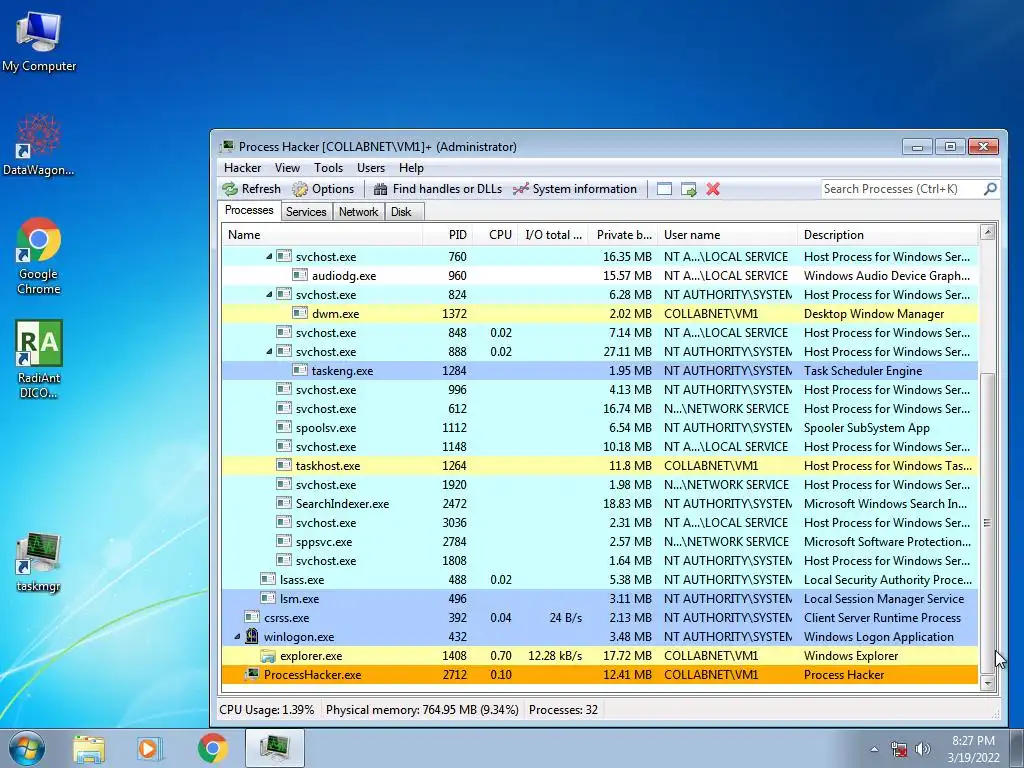
Task: Open Options from the toolbar
Action: tap(323, 189)
